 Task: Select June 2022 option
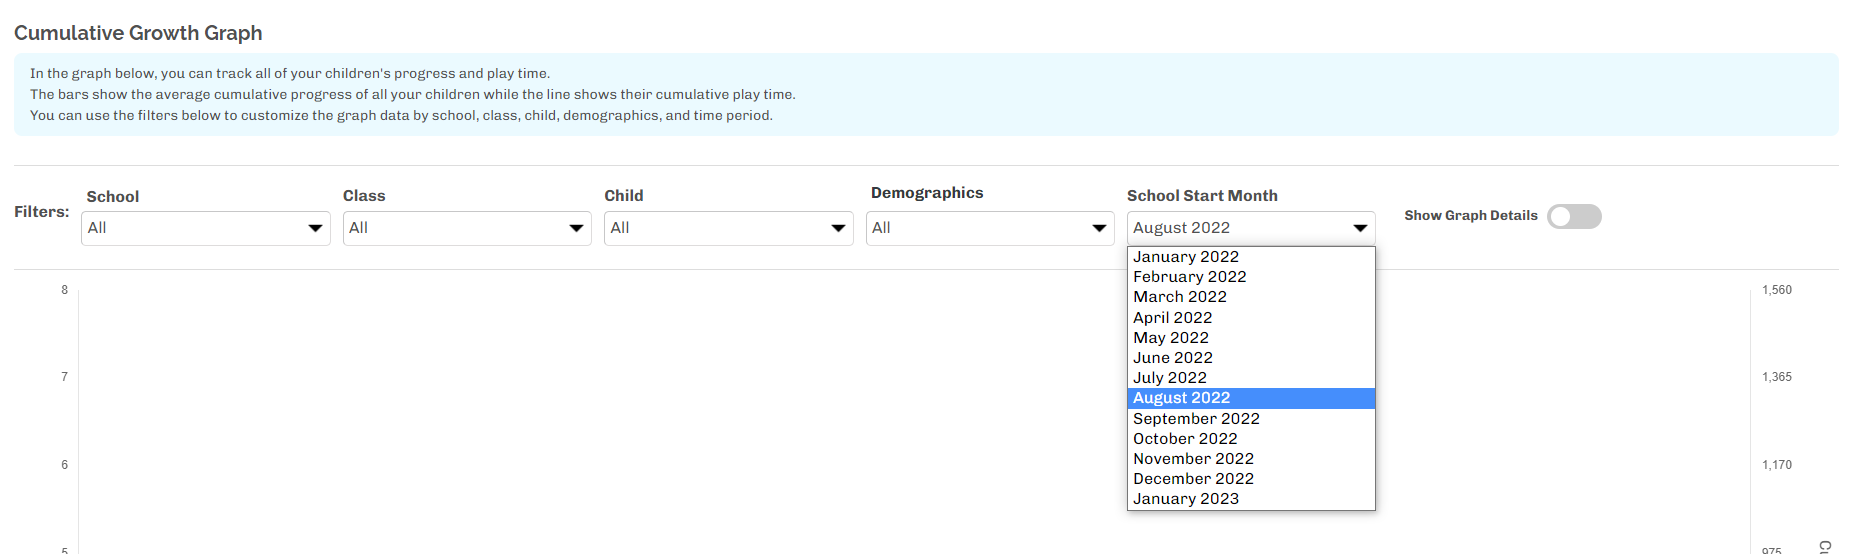(1173, 358)
